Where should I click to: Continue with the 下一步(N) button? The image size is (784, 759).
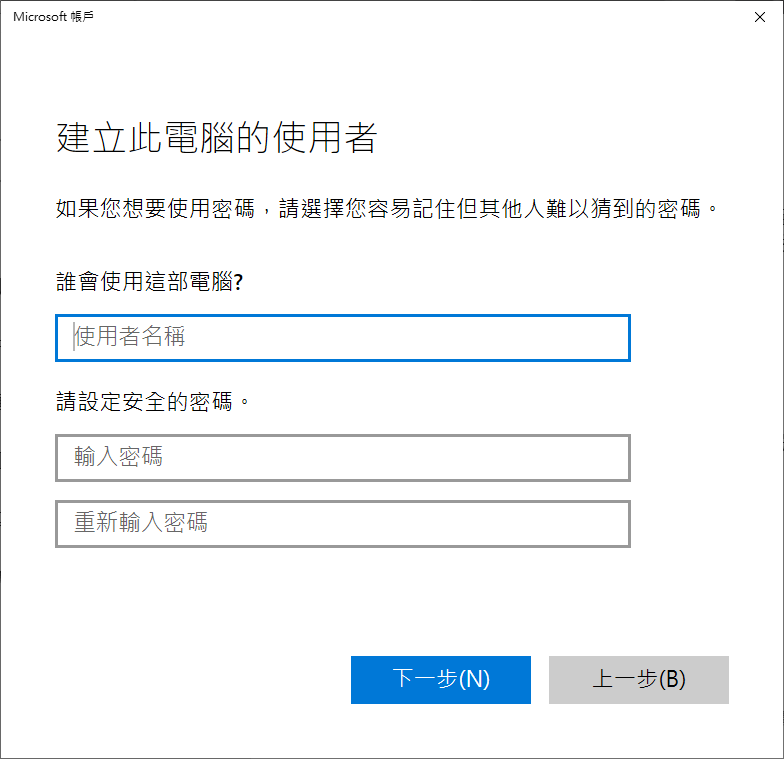[440, 680]
